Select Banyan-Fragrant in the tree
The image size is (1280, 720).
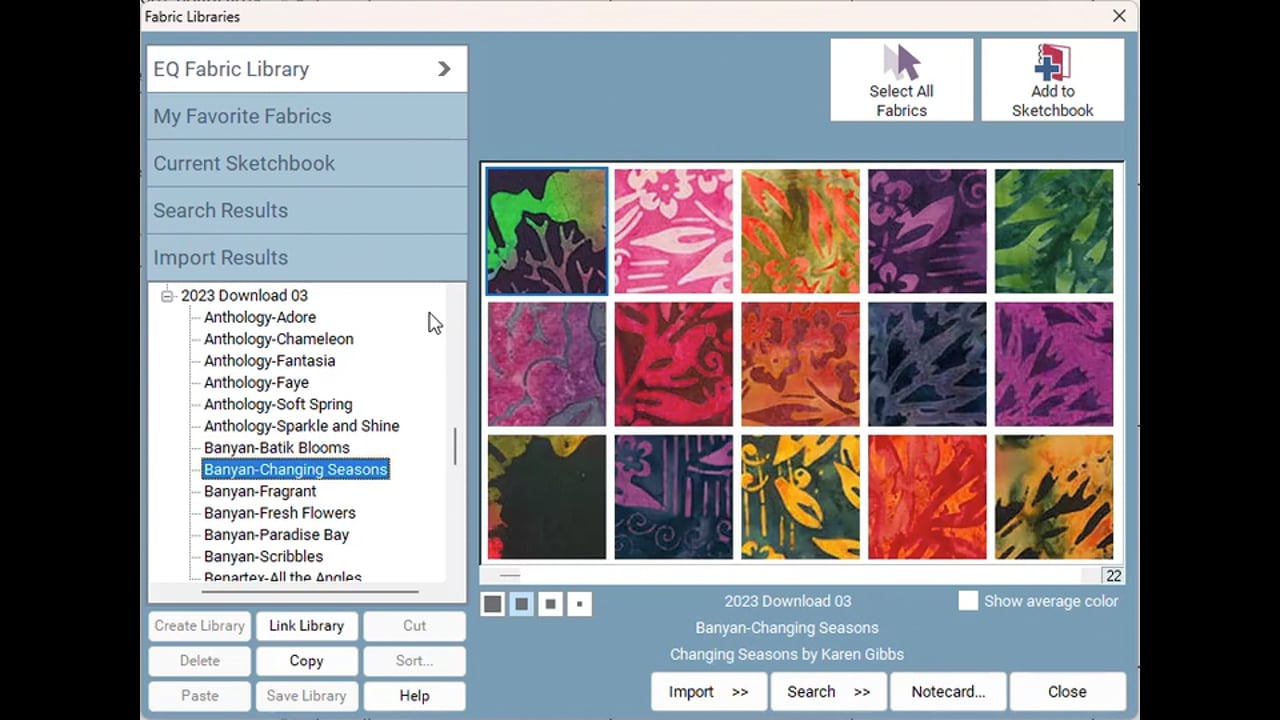[x=260, y=491]
